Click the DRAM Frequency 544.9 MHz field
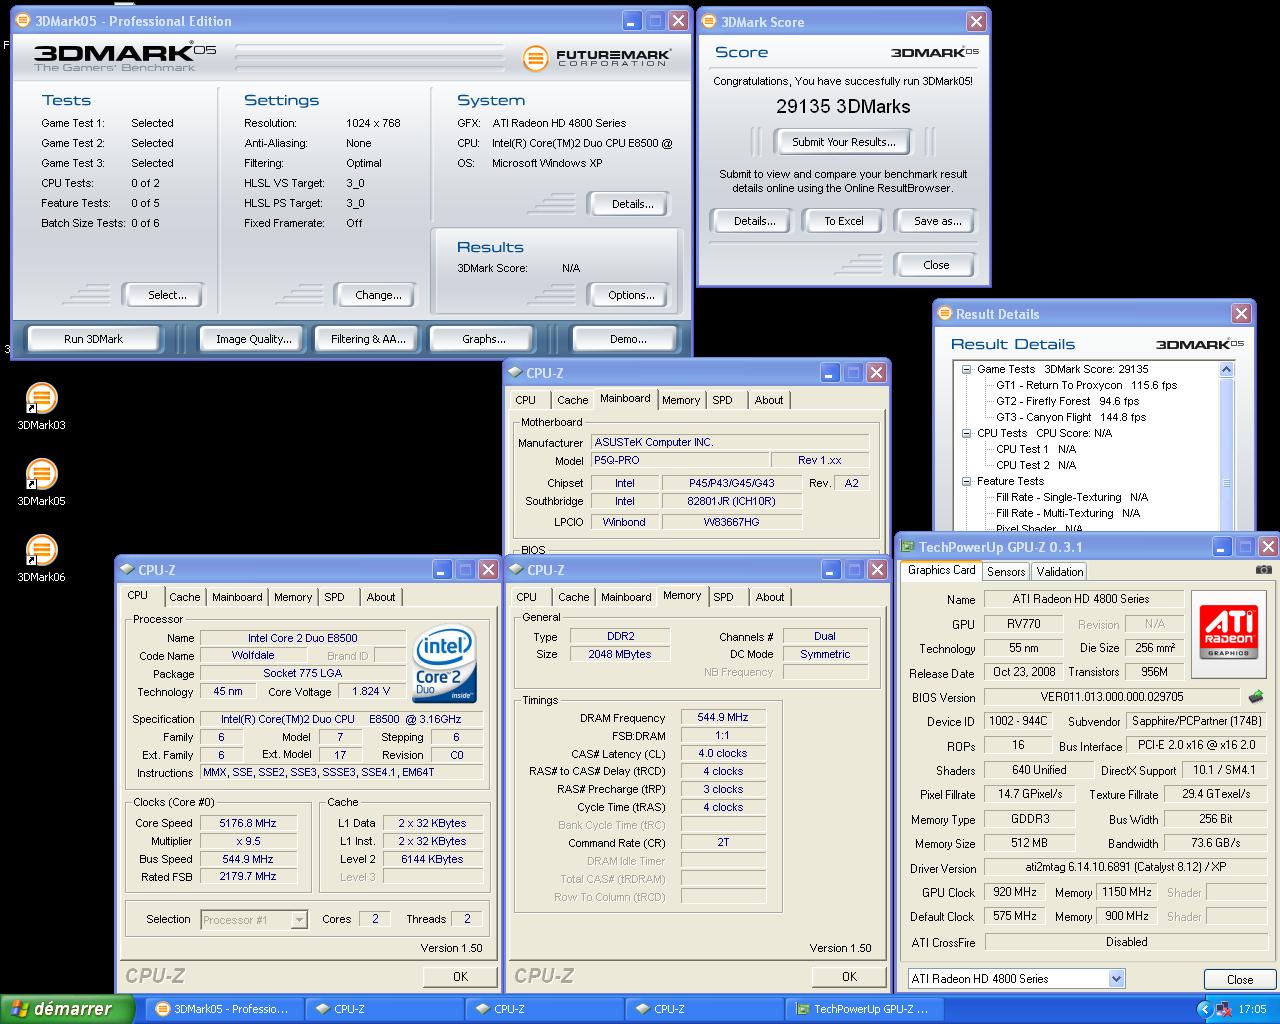The image size is (1280, 1024). coord(723,717)
